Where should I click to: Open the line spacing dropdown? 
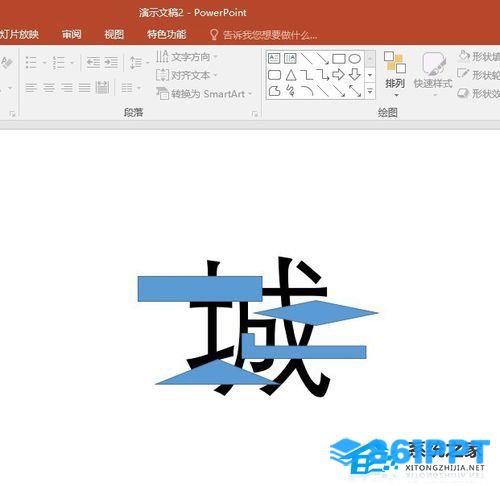[x=139, y=62]
